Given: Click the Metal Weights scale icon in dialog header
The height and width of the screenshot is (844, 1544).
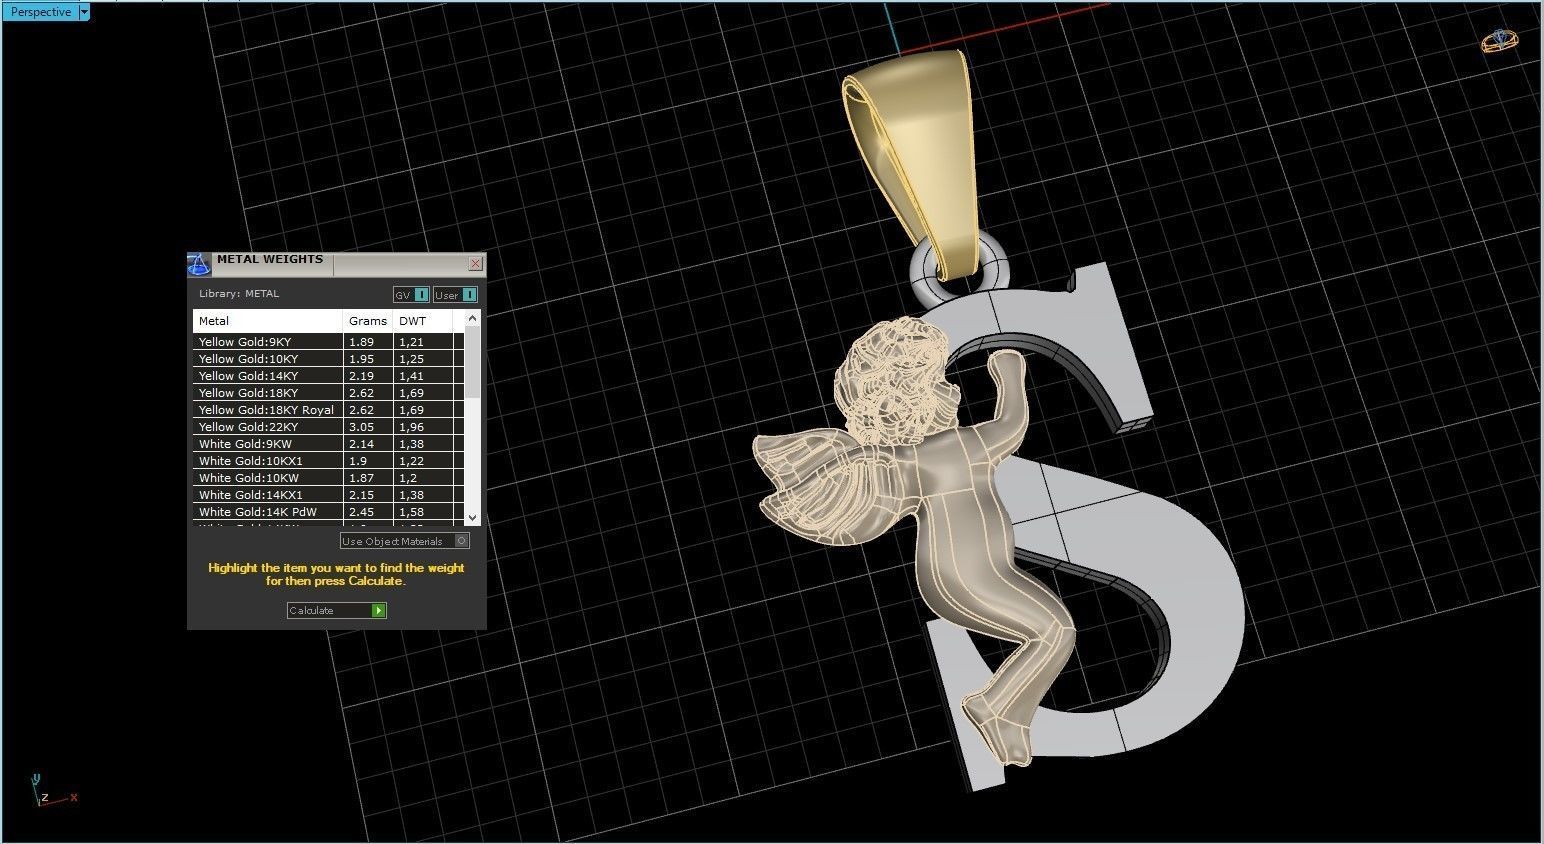Looking at the screenshot, I should [198, 264].
